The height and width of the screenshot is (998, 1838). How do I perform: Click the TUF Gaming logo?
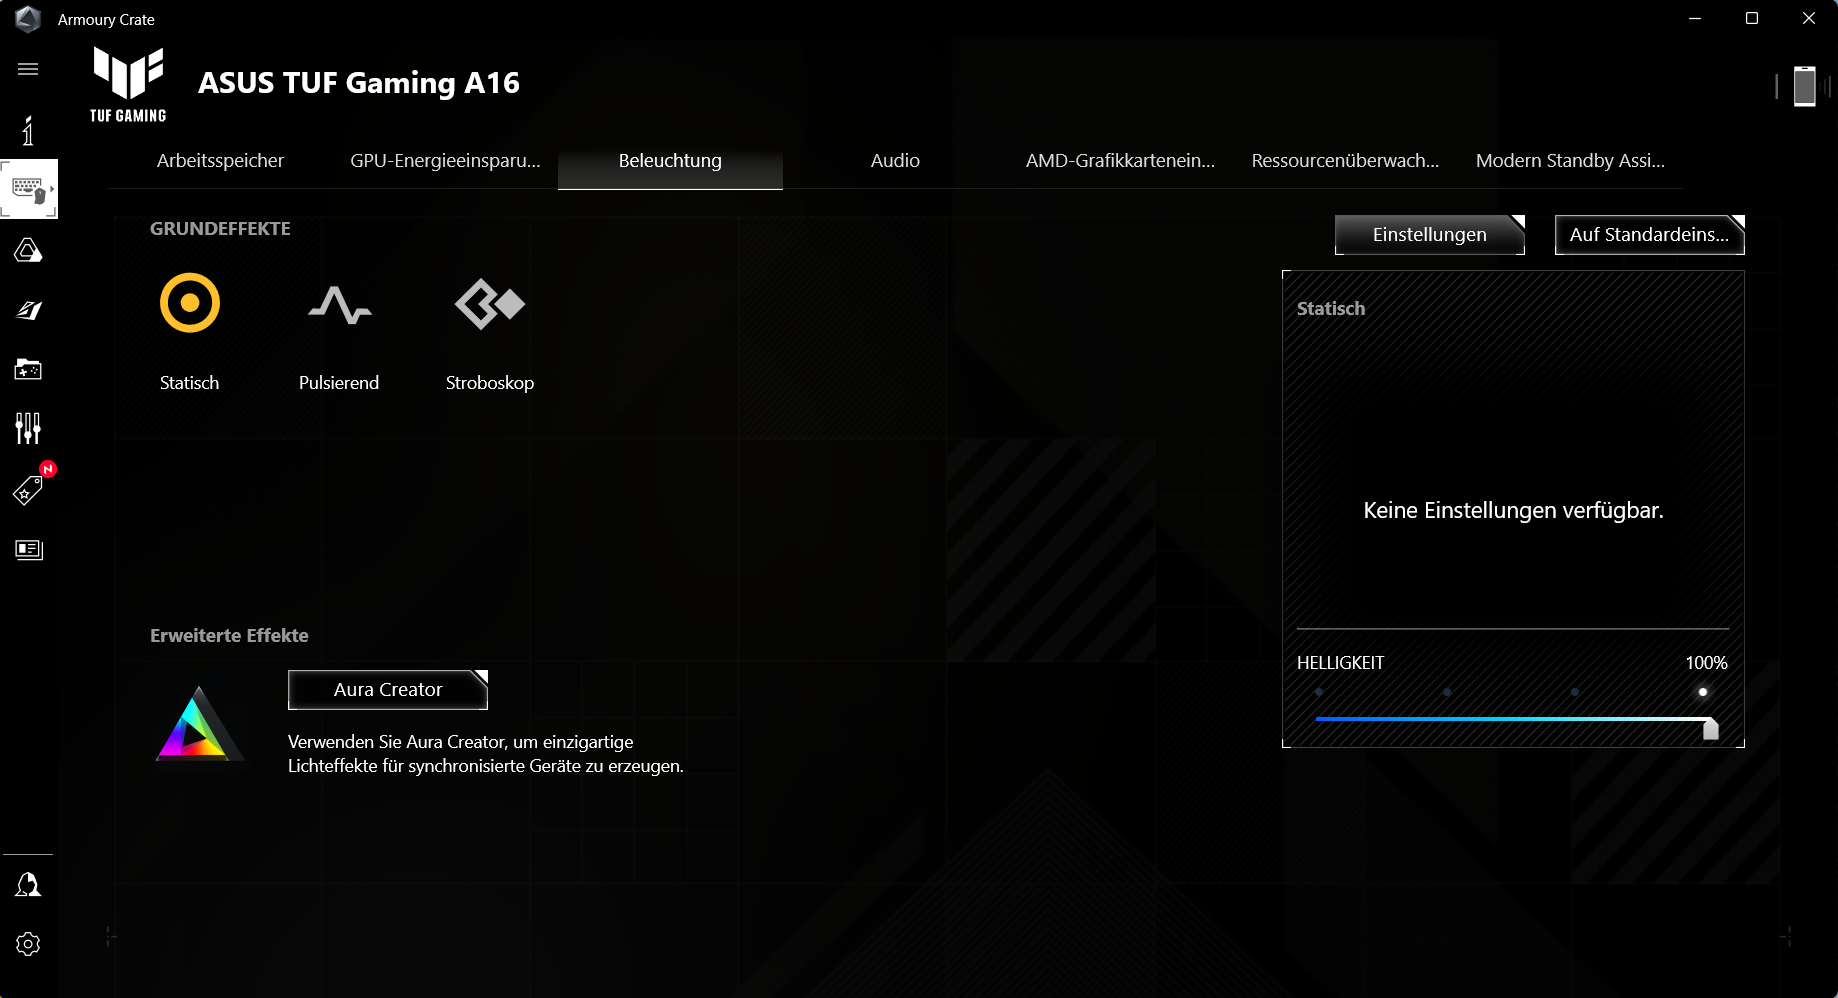tap(128, 84)
